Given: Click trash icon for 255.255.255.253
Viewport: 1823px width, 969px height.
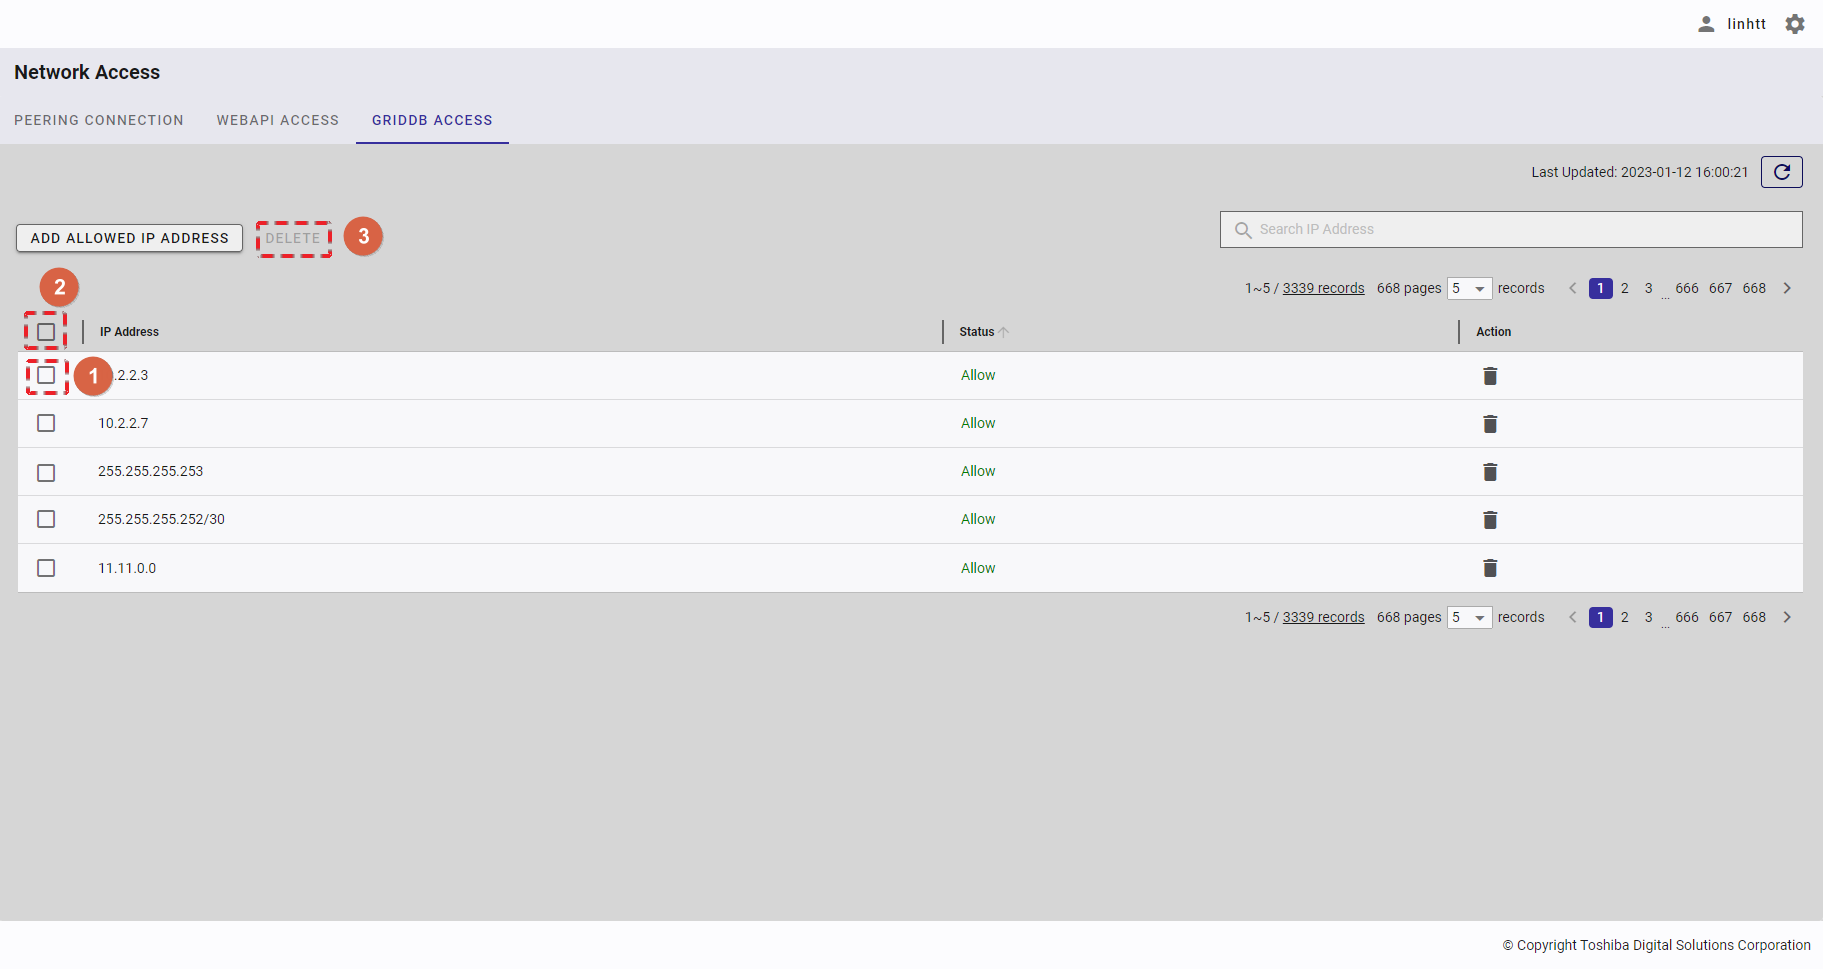Looking at the screenshot, I should pyautogui.click(x=1489, y=472).
